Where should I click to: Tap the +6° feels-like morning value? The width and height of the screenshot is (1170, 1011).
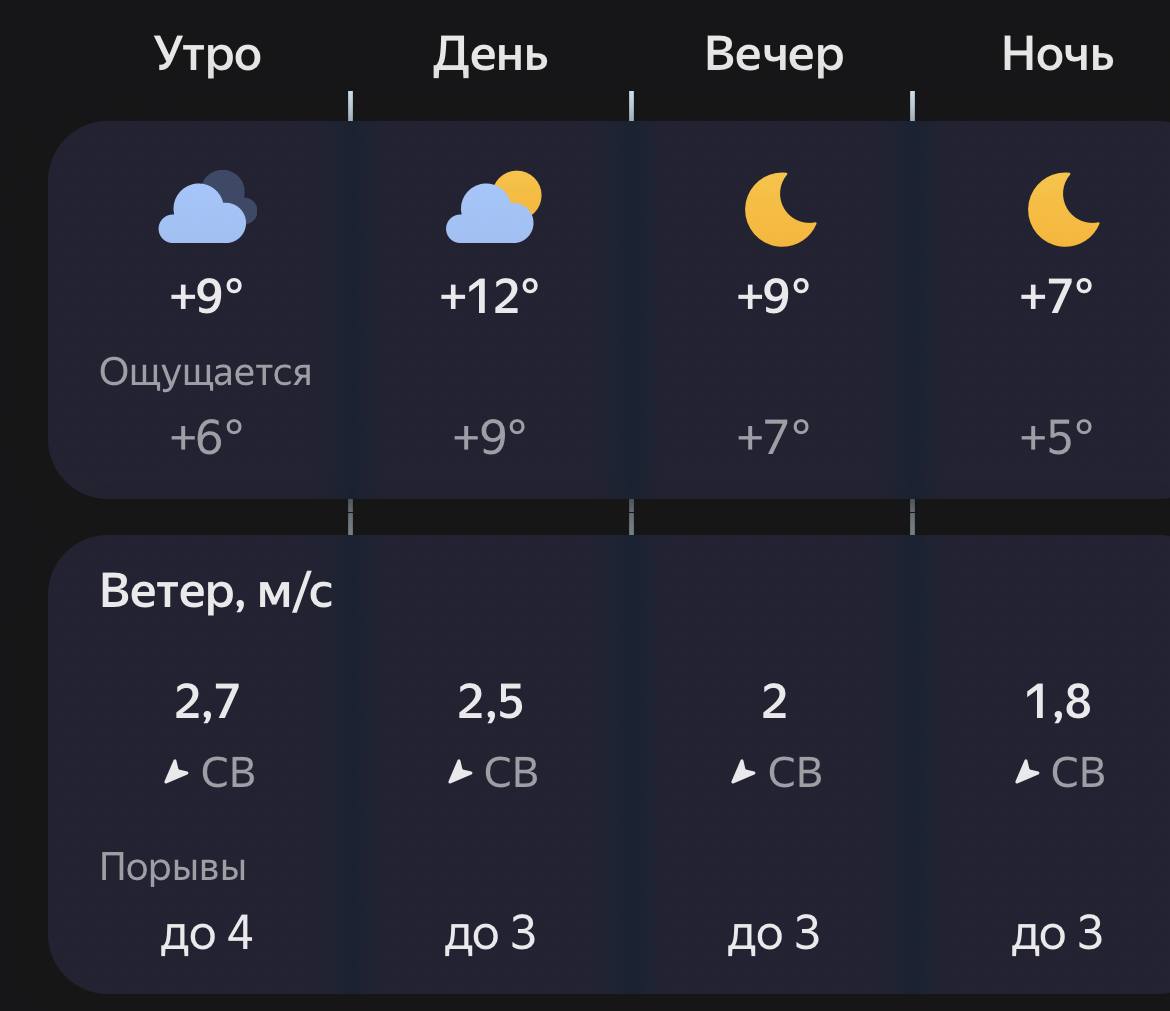coord(207,437)
